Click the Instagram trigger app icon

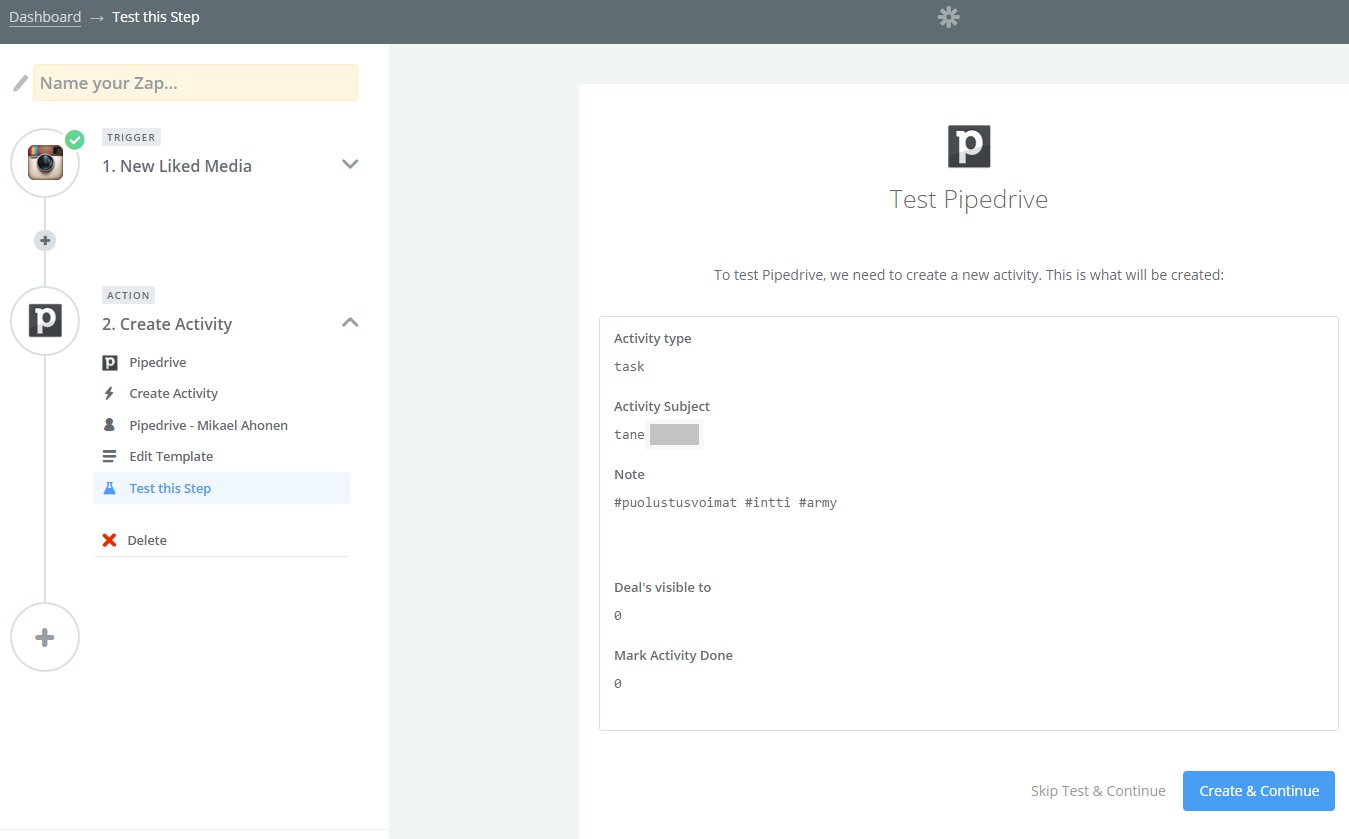point(45,162)
